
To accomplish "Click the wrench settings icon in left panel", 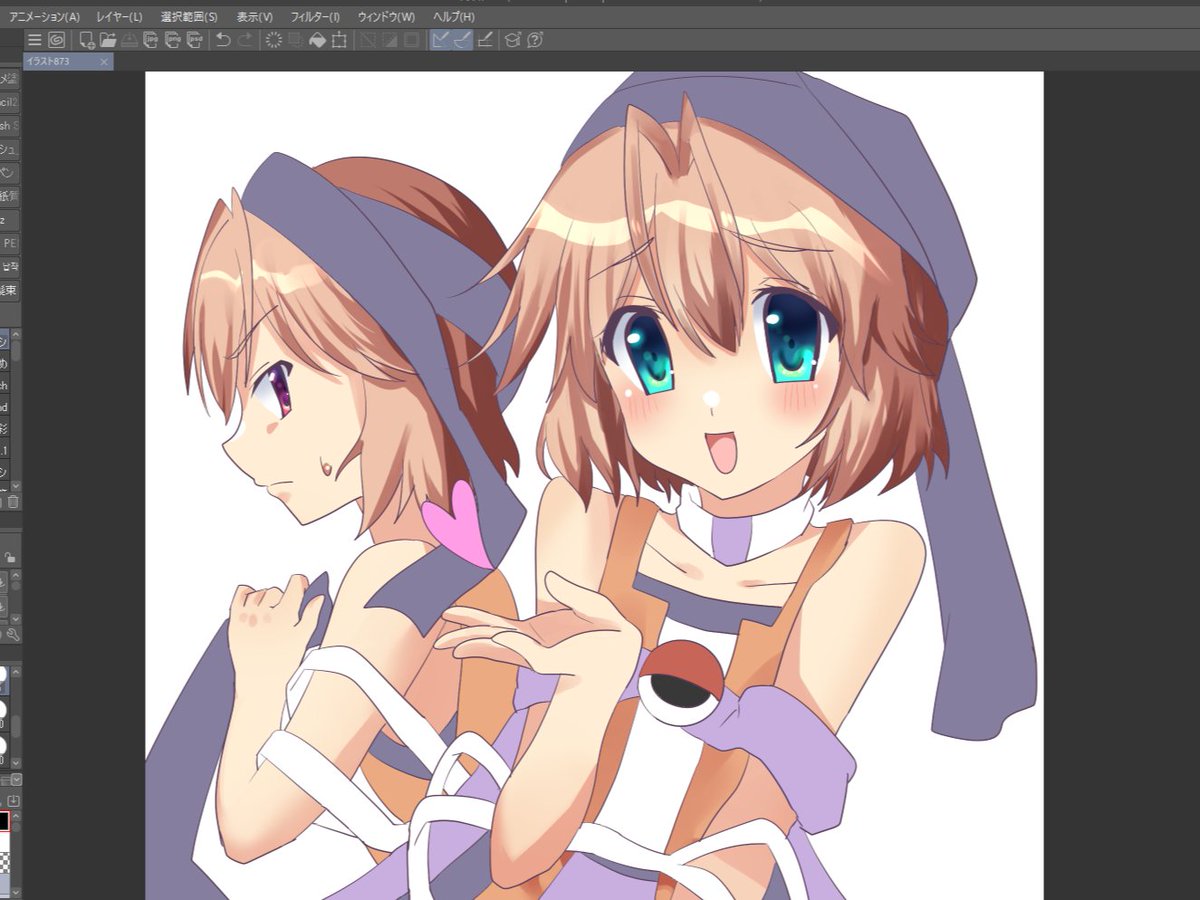I will 13,634.
